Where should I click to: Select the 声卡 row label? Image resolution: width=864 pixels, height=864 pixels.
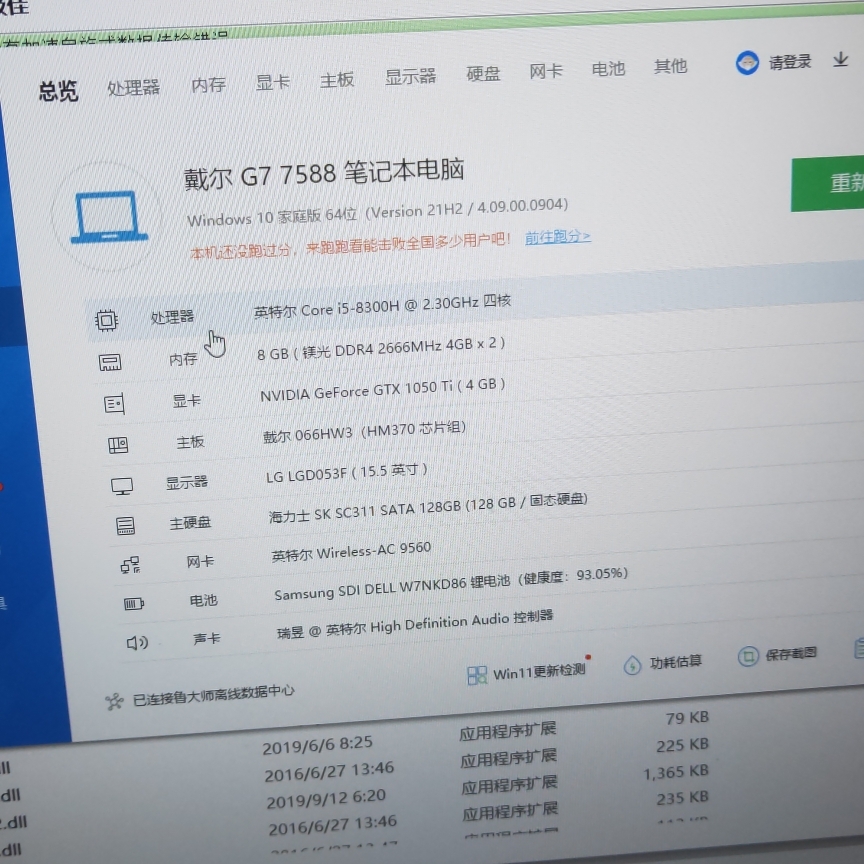[x=207, y=639]
